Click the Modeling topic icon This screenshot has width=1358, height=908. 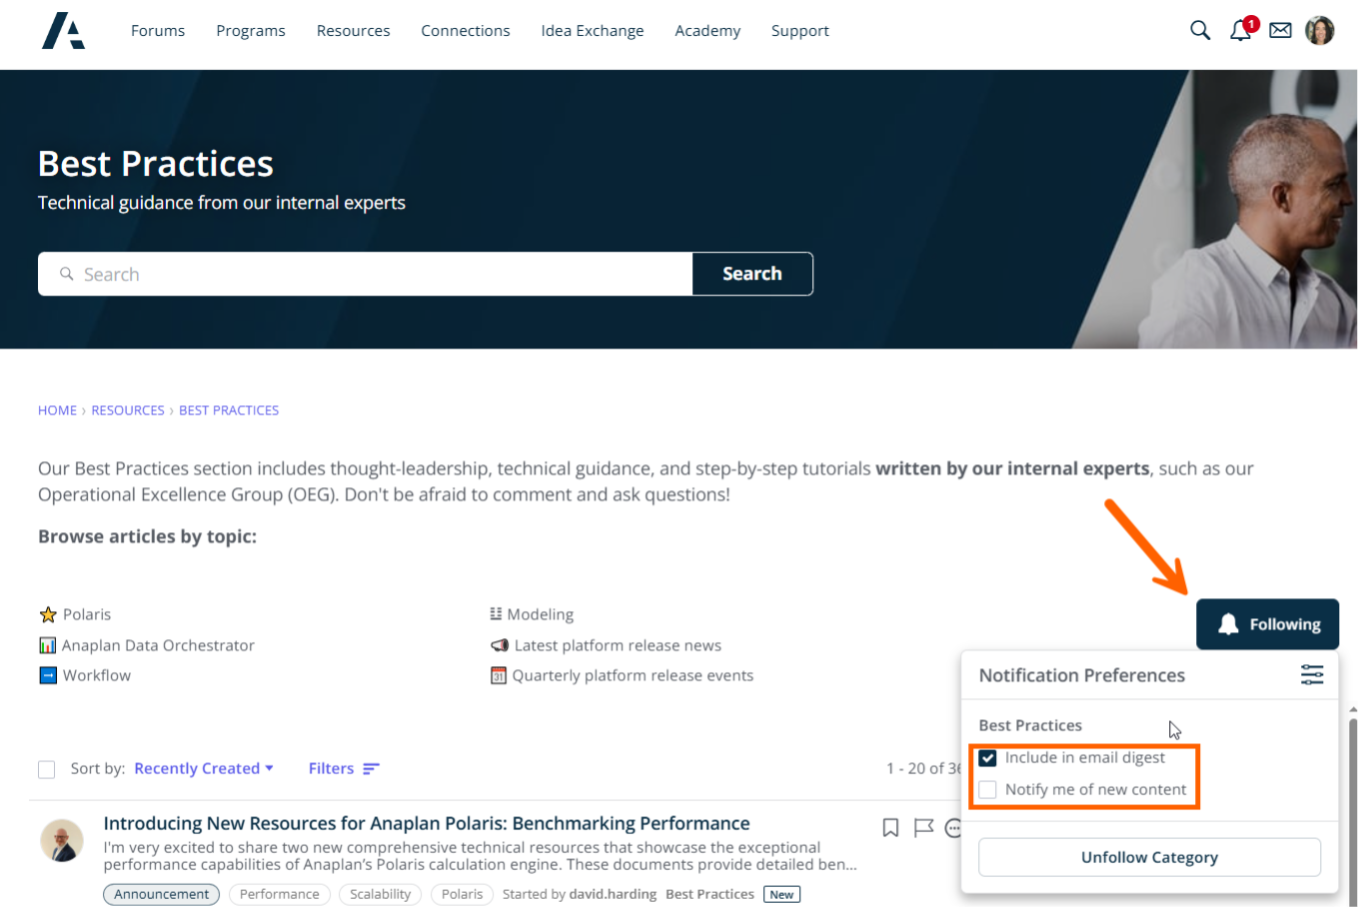click(496, 613)
